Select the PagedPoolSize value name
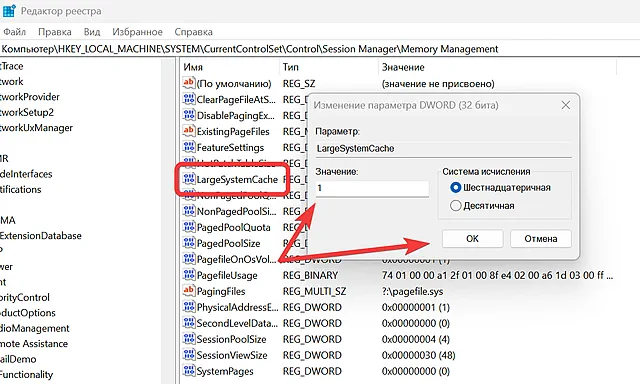The width and height of the screenshot is (640, 384). click(229, 243)
